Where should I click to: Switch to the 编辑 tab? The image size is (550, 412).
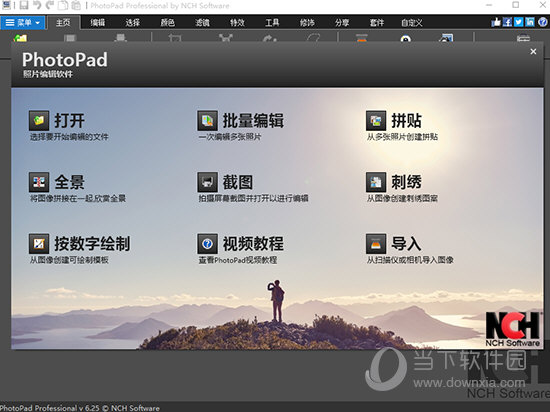98,23
